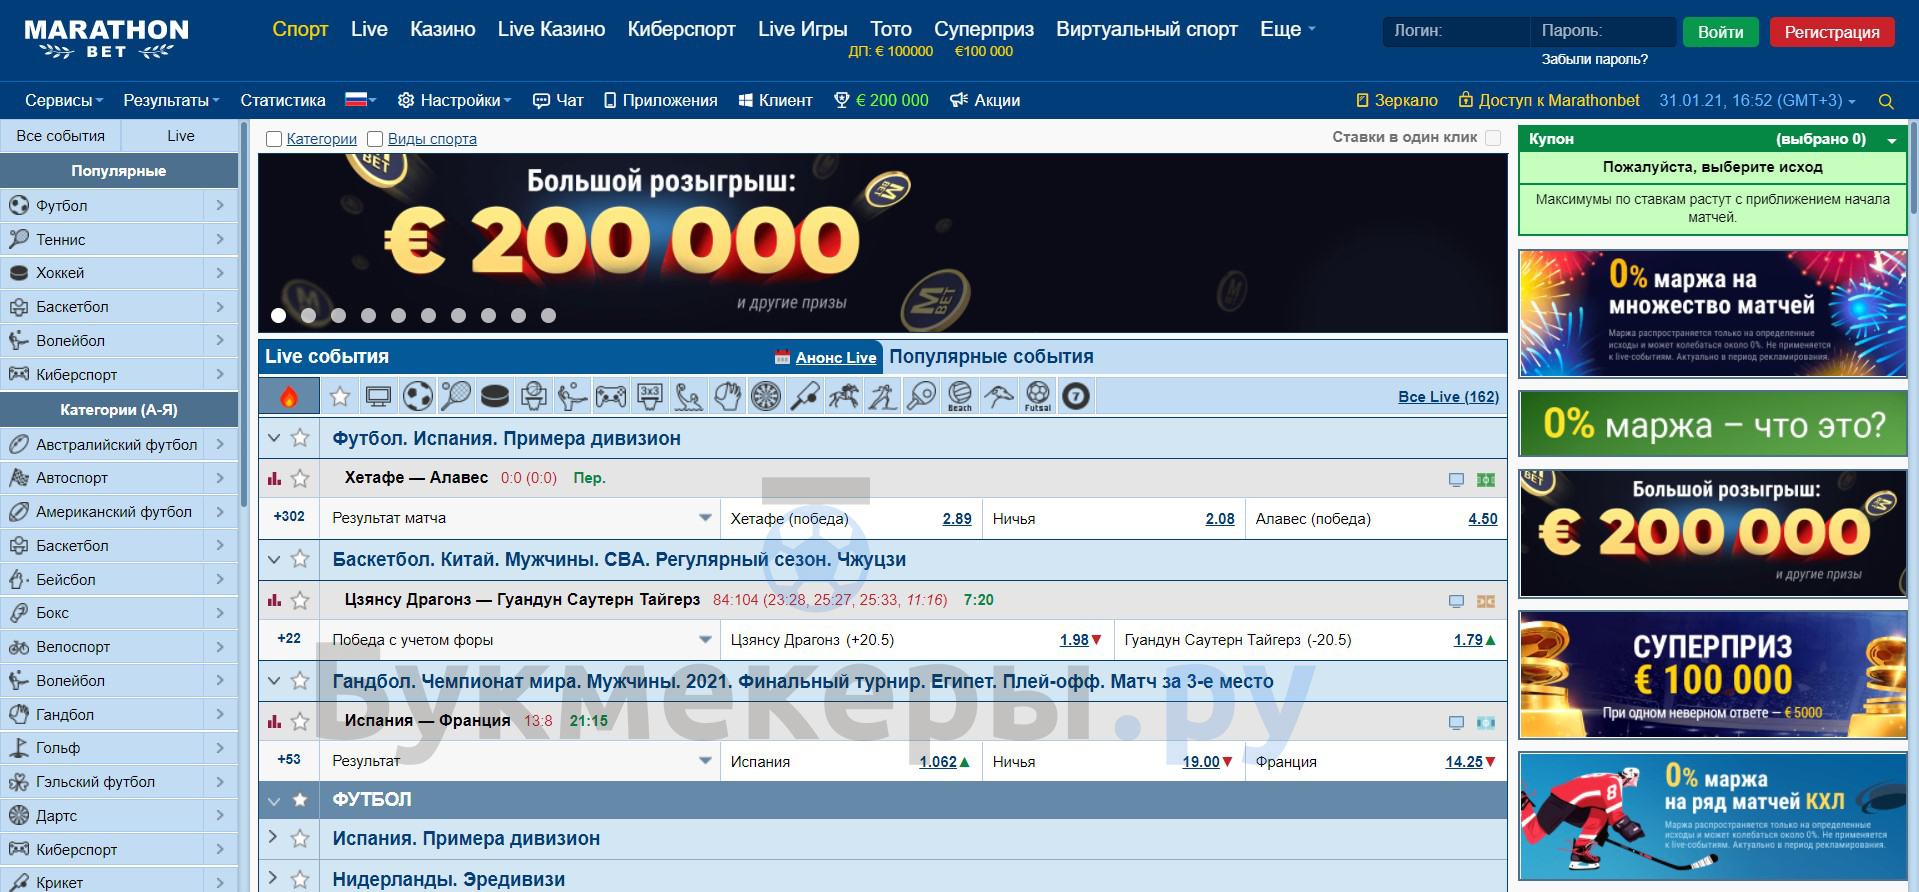The image size is (1919, 892).
Task: Open the site search magnifier
Action: pos(1886,101)
